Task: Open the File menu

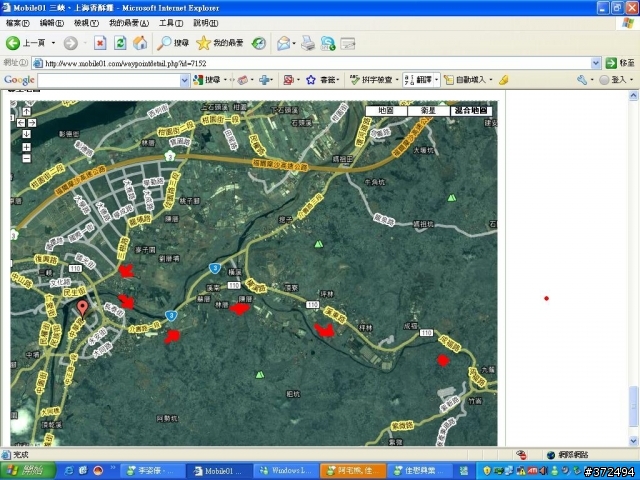Action: (18, 23)
